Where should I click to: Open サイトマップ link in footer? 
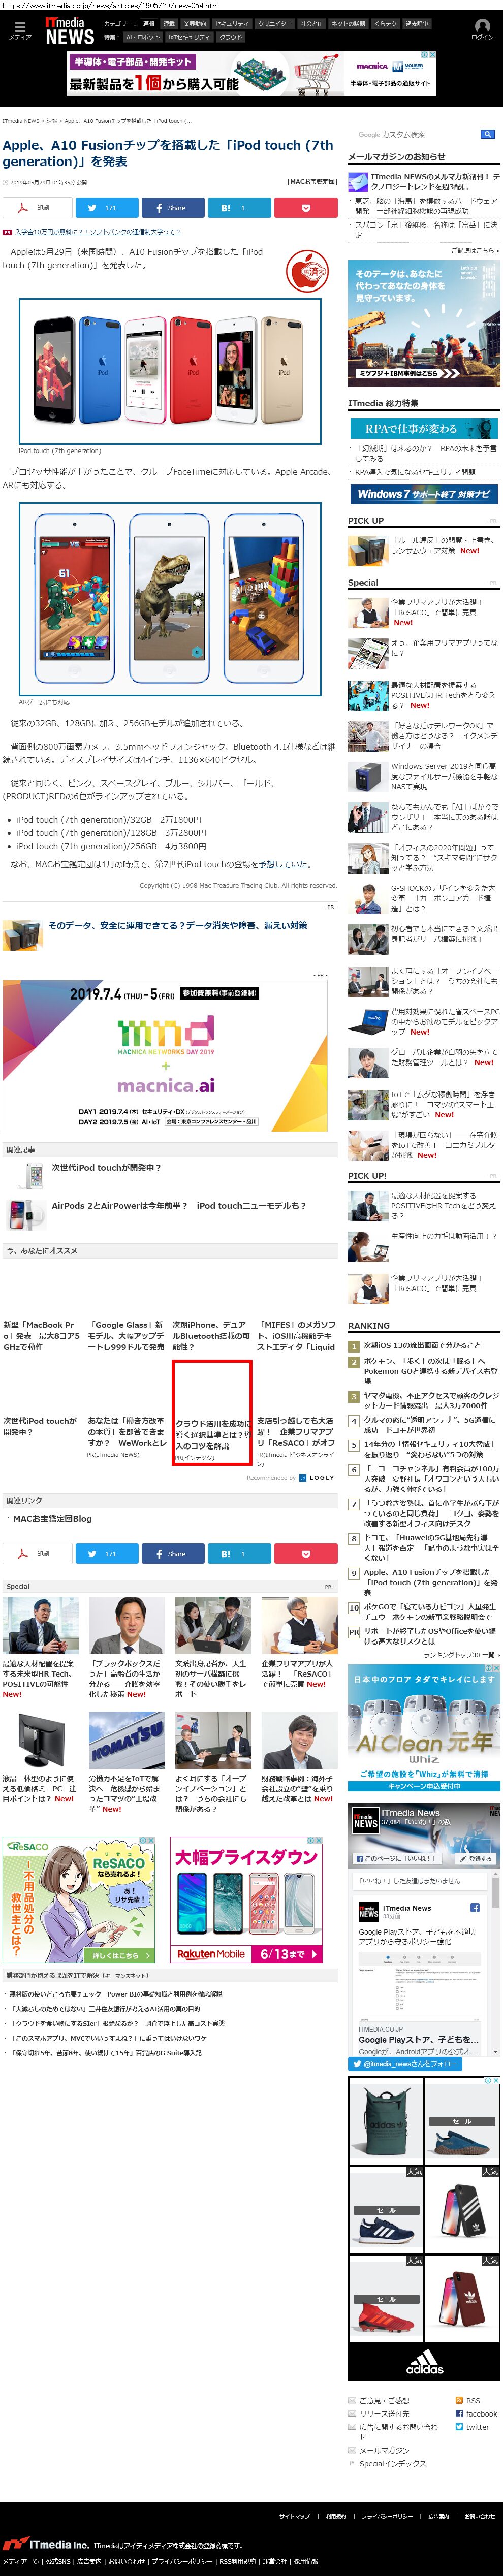(294, 2515)
